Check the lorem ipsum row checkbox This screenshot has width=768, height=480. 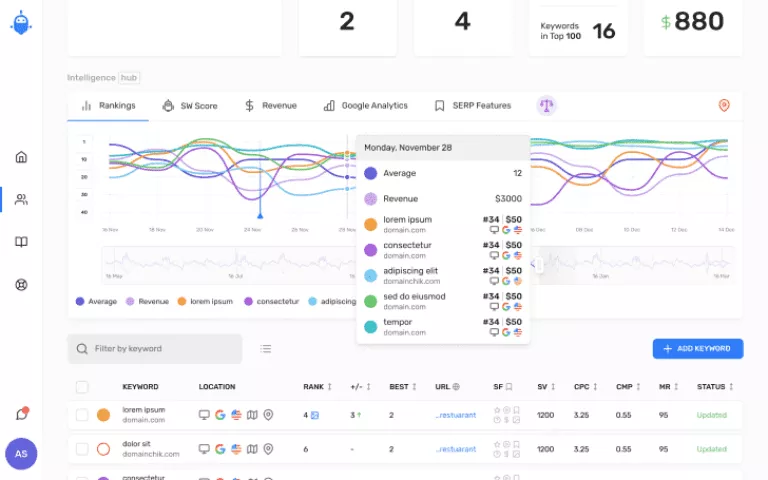[x=82, y=415]
